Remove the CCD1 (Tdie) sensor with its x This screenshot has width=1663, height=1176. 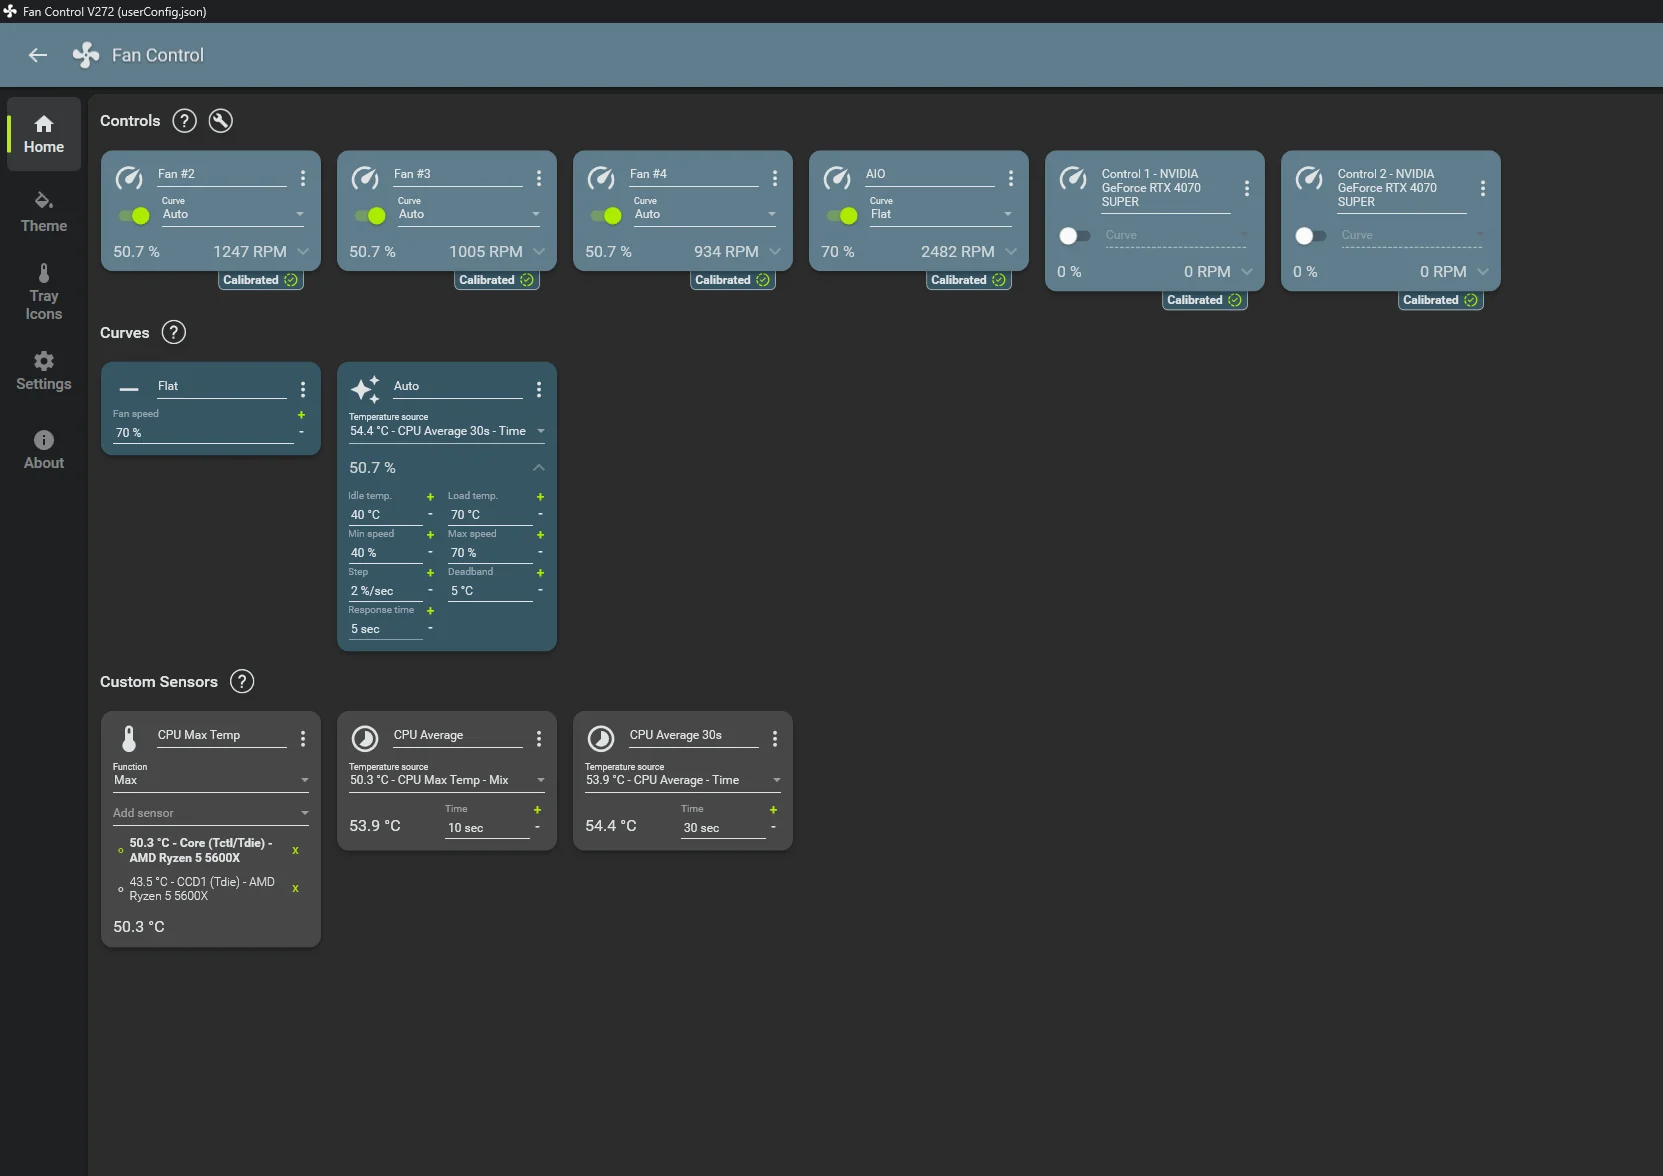point(295,888)
